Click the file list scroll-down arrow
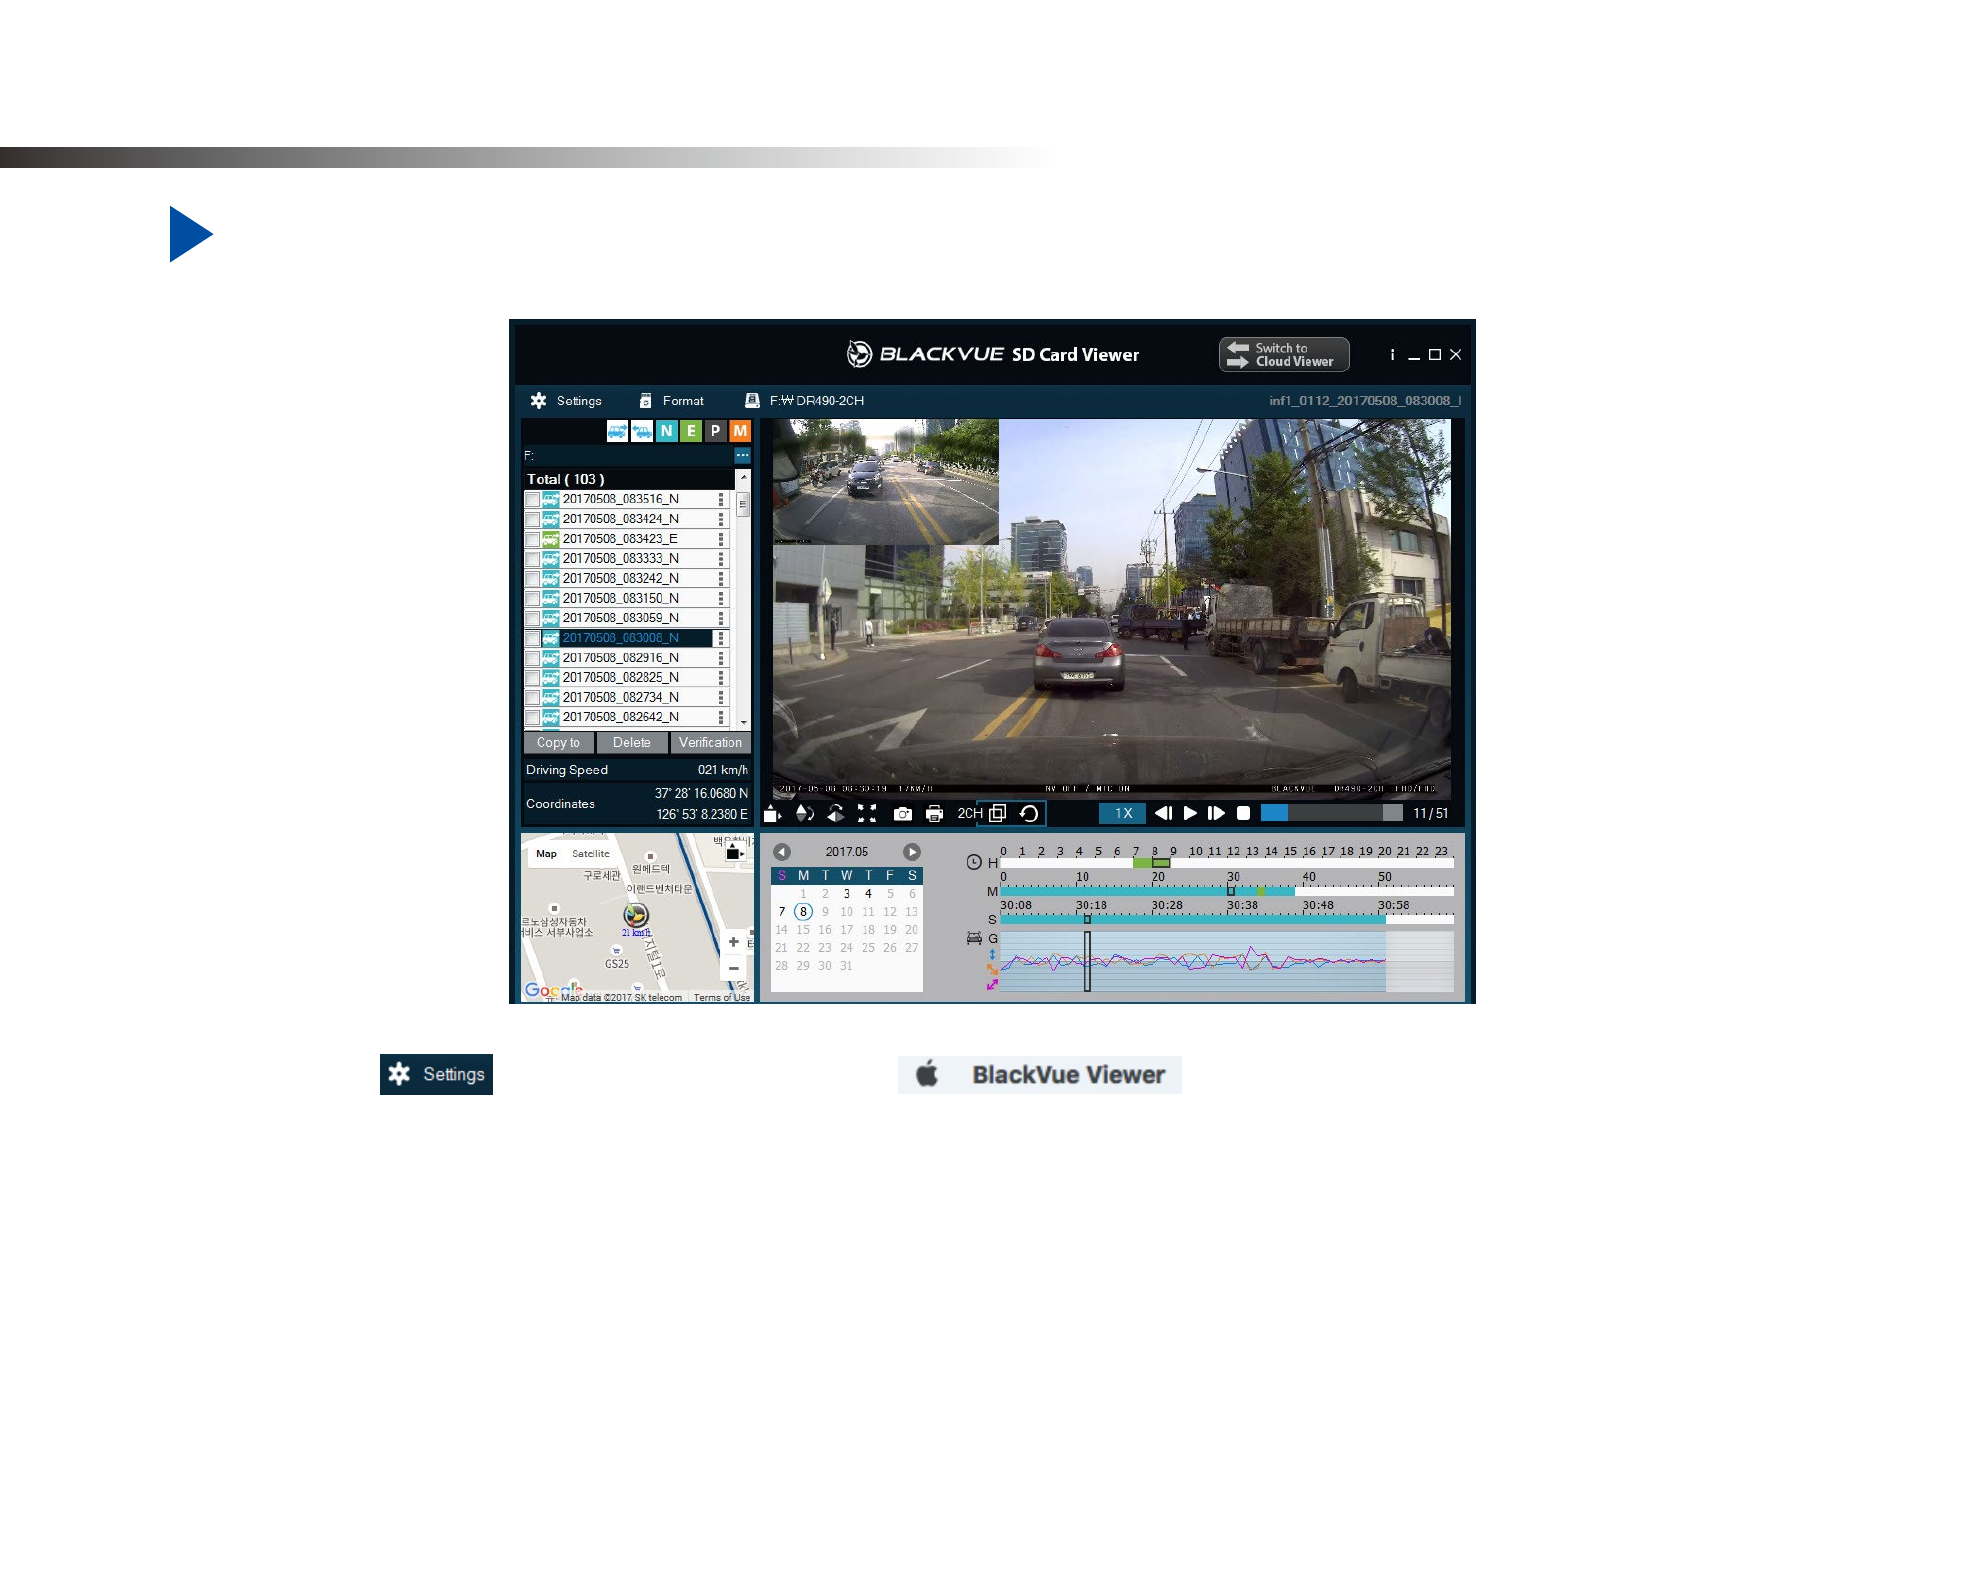 [743, 722]
